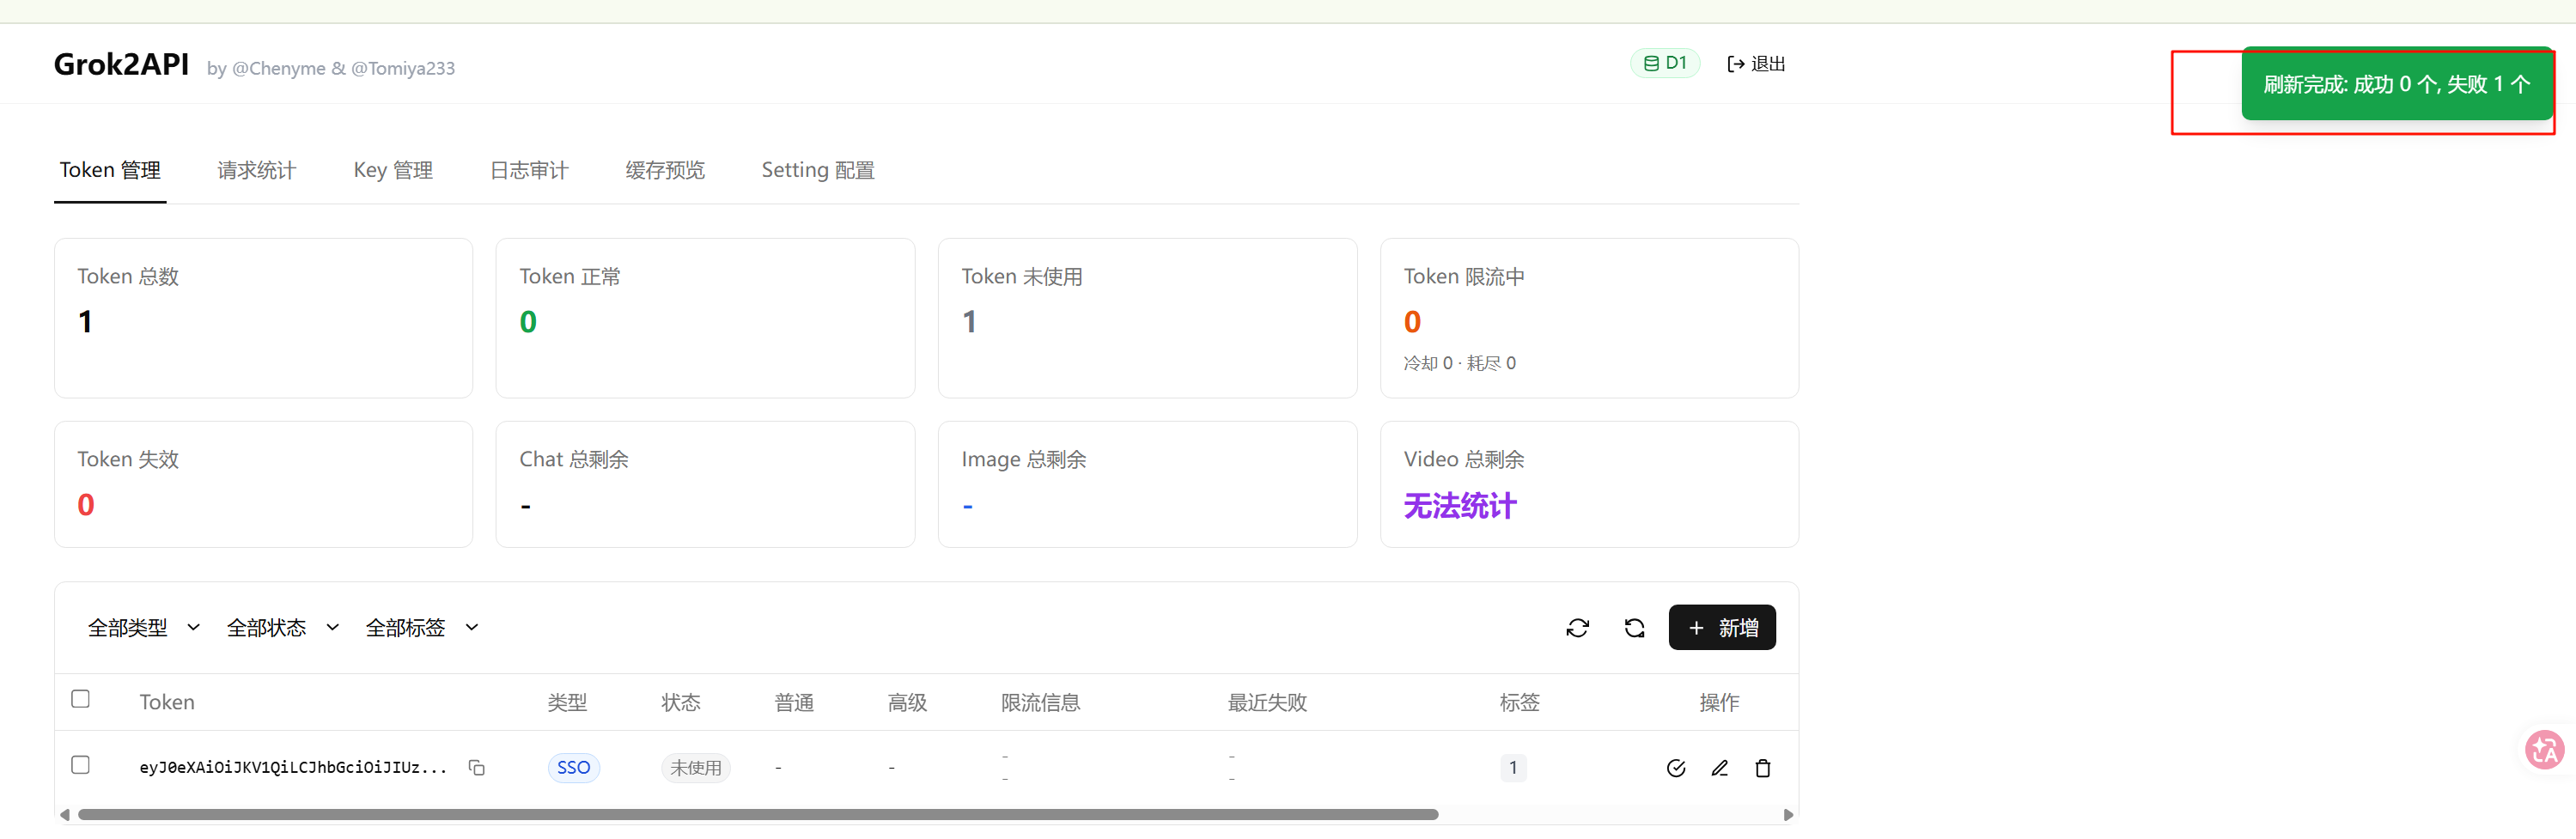Edit the token with pencil icon
This screenshot has height=839, width=2576.
pos(1719,768)
